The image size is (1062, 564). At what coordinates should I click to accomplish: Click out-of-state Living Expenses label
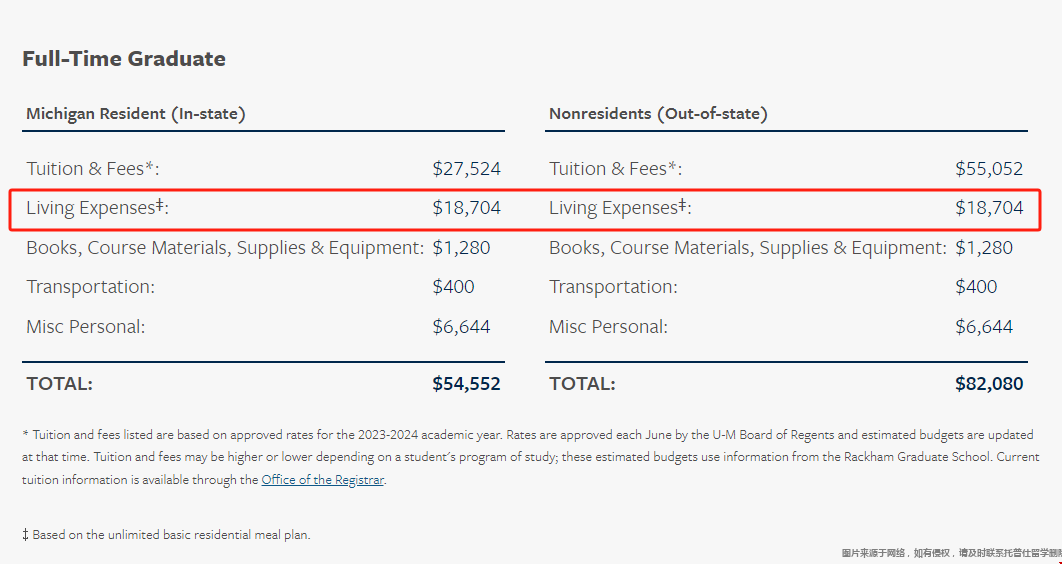point(620,208)
